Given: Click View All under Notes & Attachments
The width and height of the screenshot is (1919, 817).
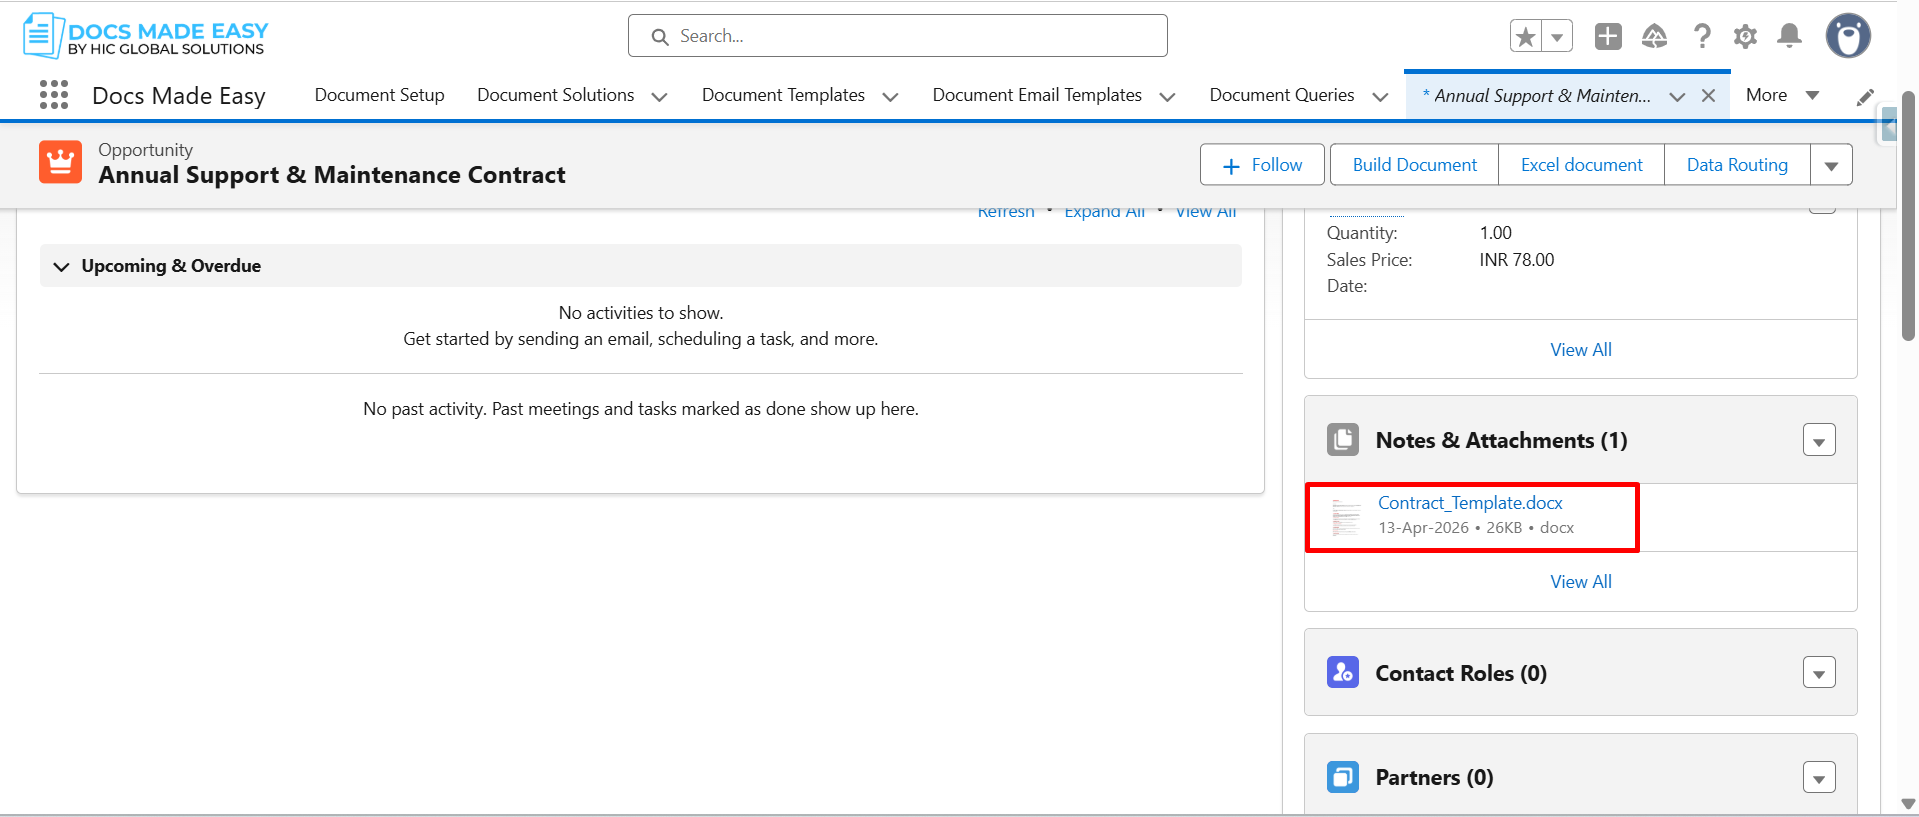Looking at the screenshot, I should pos(1581,582).
